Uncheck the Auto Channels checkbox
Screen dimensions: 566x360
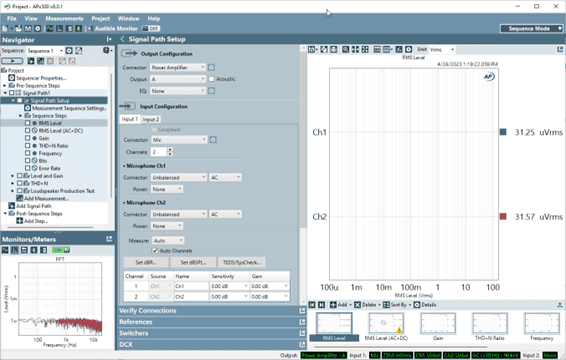[x=155, y=251]
